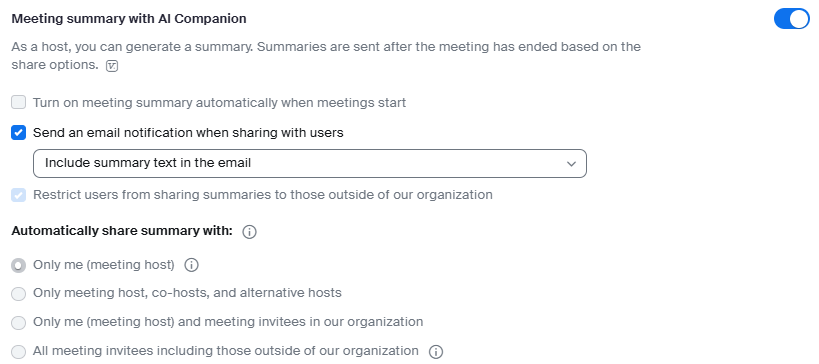Uncheck "Send an email notification" checkbox

[x=18, y=133]
